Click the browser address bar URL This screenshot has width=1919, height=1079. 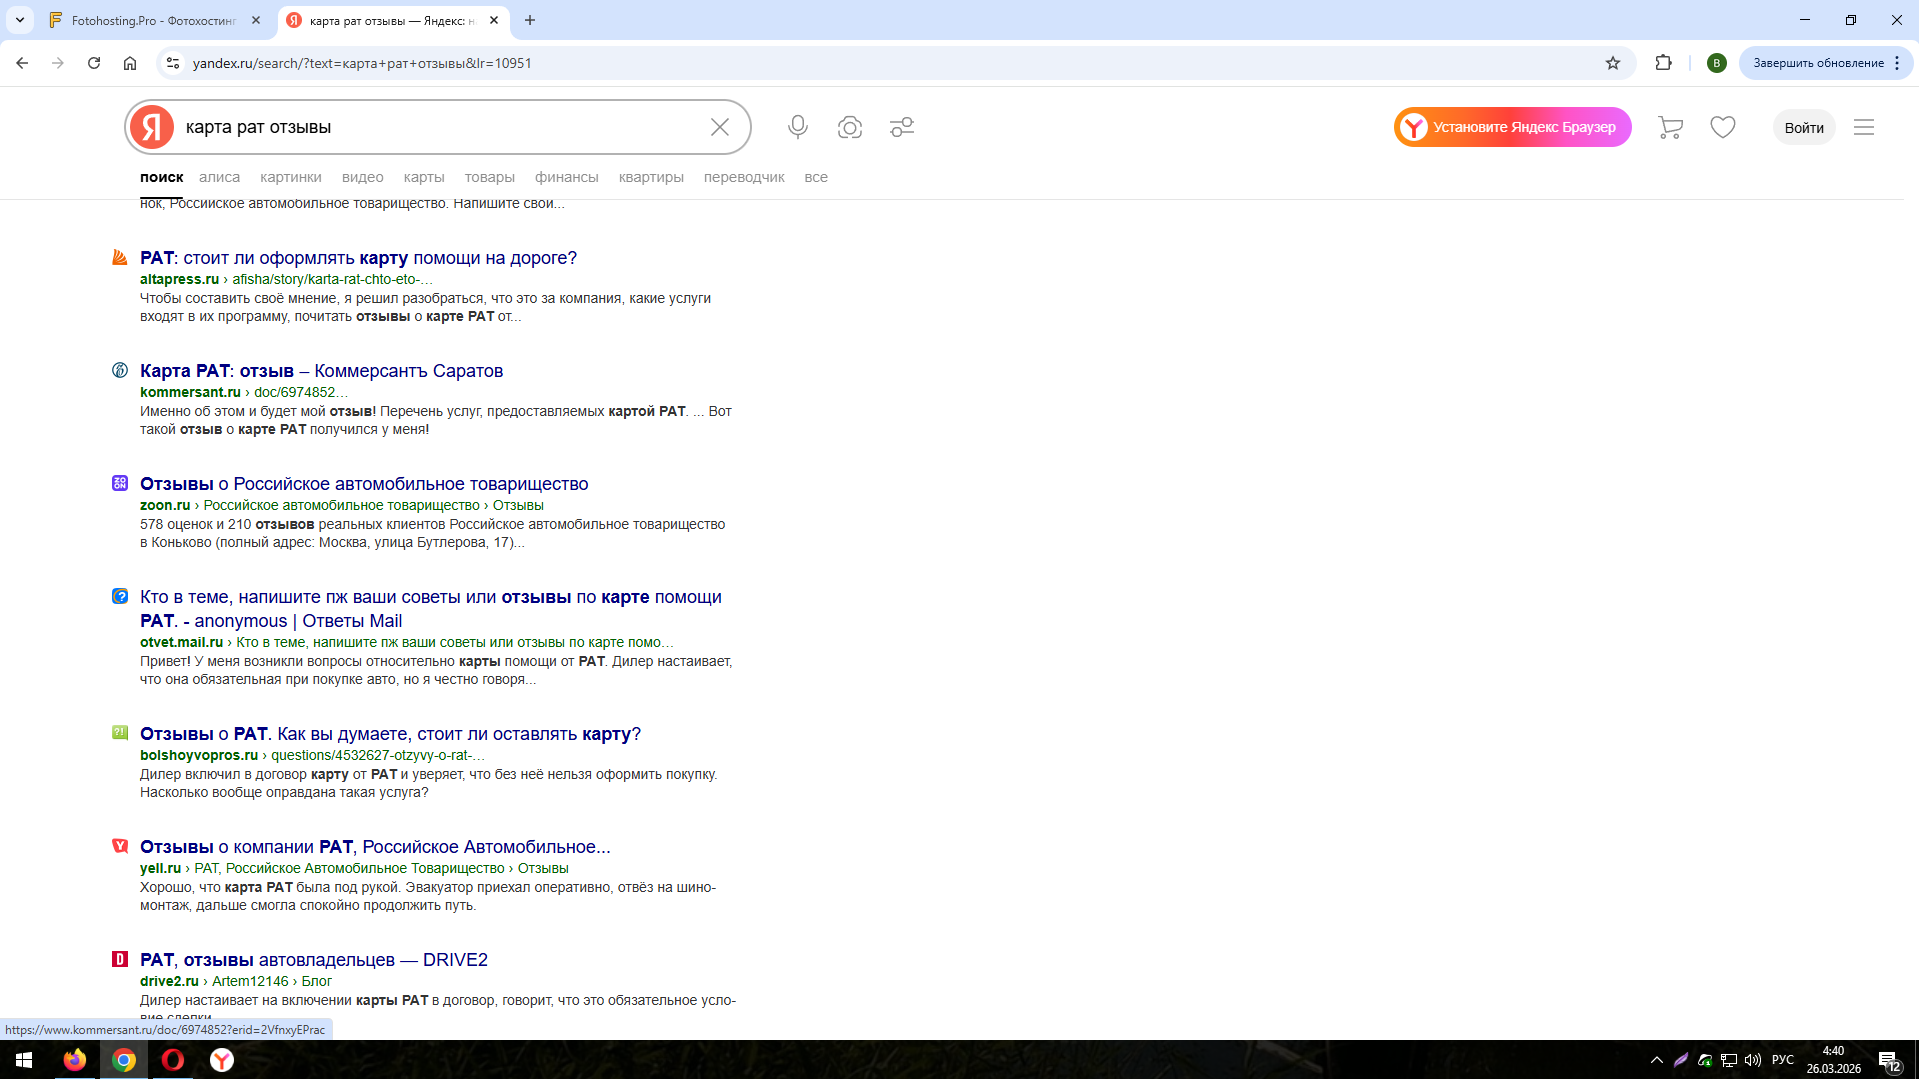point(362,63)
